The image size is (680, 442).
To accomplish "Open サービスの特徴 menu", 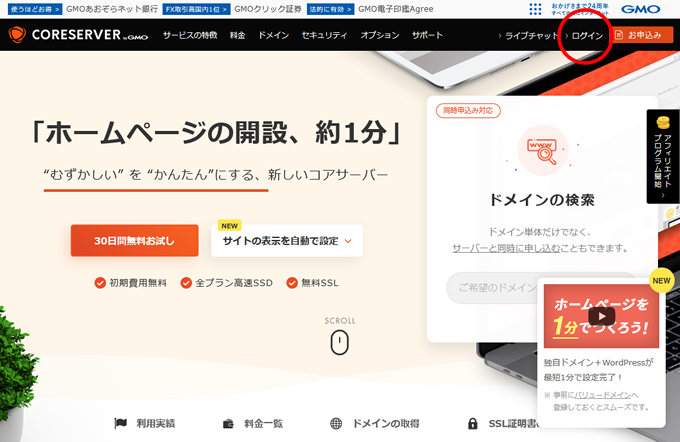I will (190, 35).
